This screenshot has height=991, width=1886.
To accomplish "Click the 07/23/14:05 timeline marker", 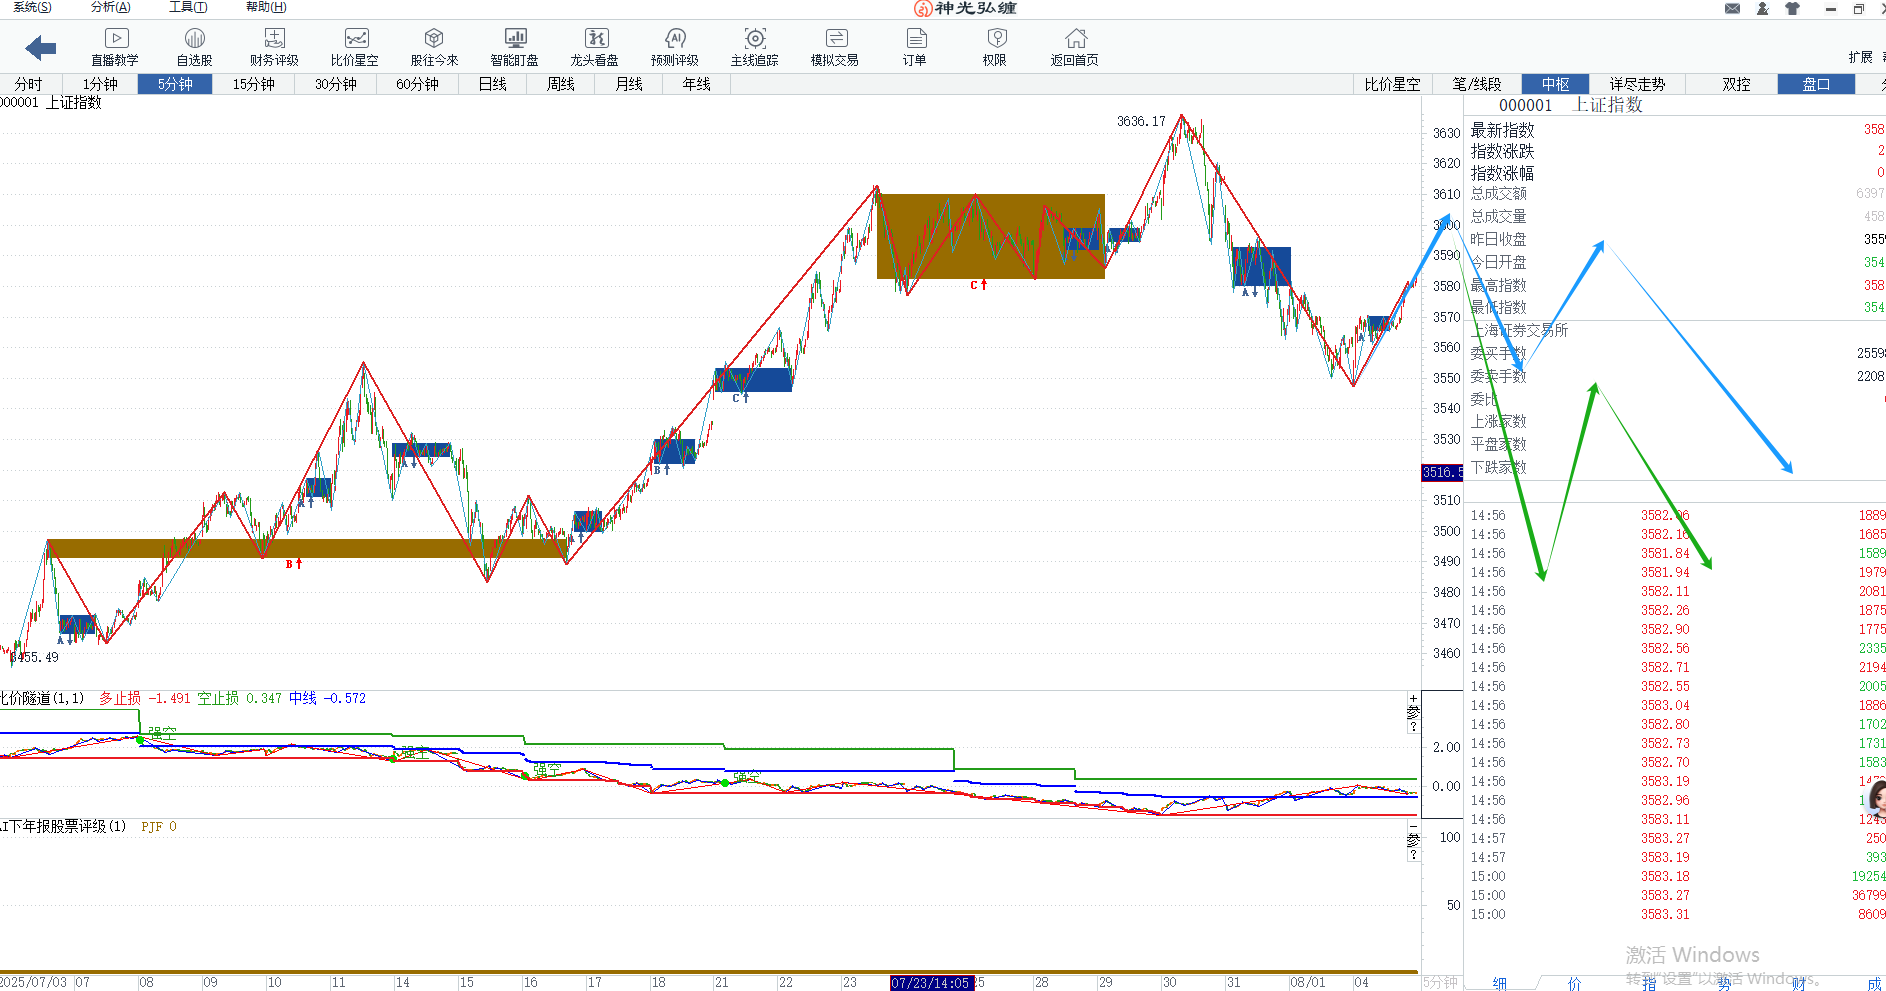I will click(x=930, y=983).
